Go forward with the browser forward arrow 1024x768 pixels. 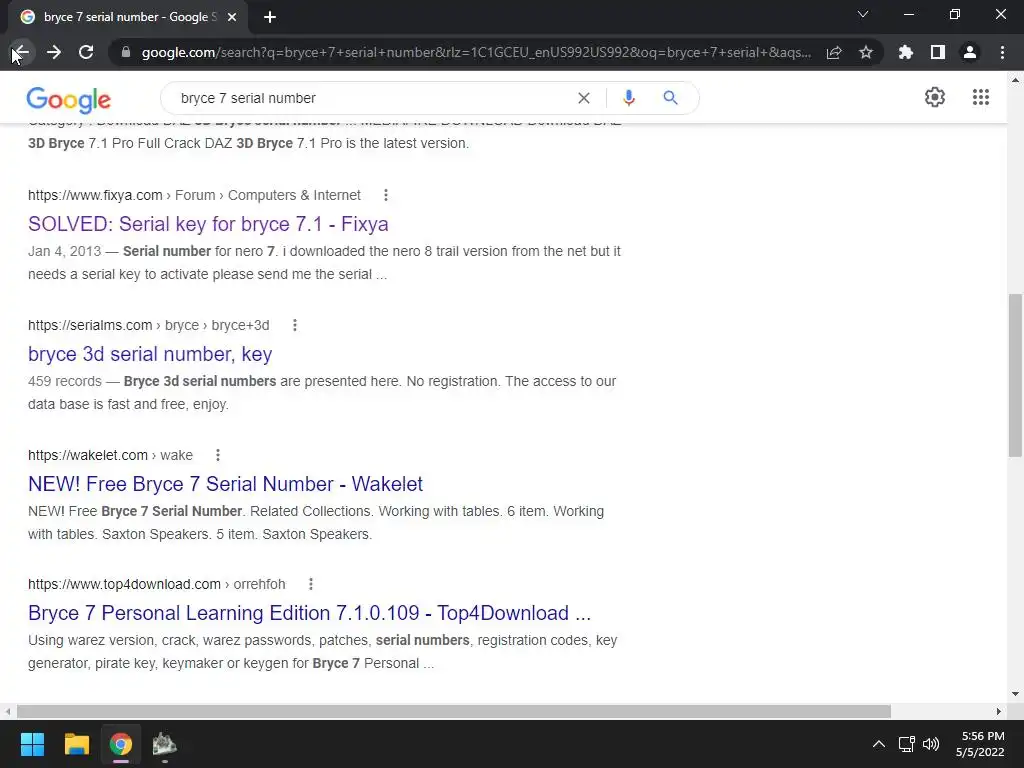click(x=54, y=52)
